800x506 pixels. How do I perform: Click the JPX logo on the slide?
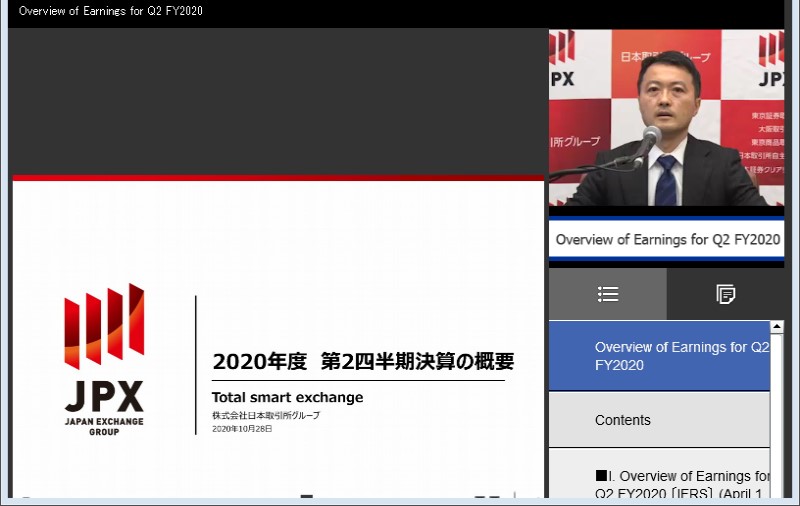click(104, 360)
